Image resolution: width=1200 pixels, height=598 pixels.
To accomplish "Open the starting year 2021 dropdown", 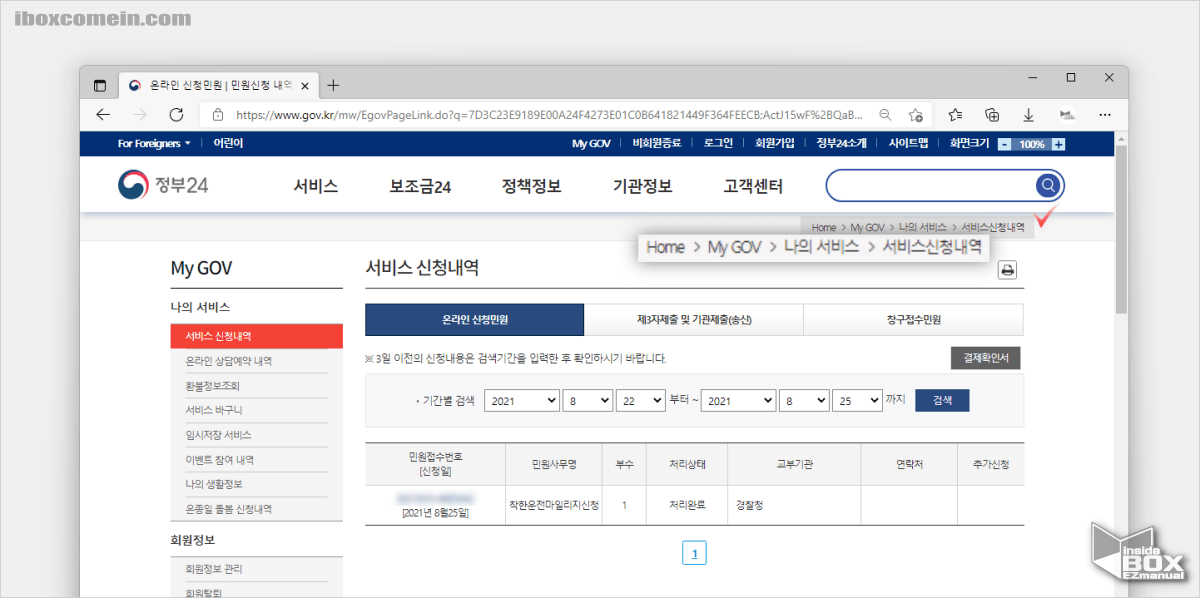I will pos(521,399).
